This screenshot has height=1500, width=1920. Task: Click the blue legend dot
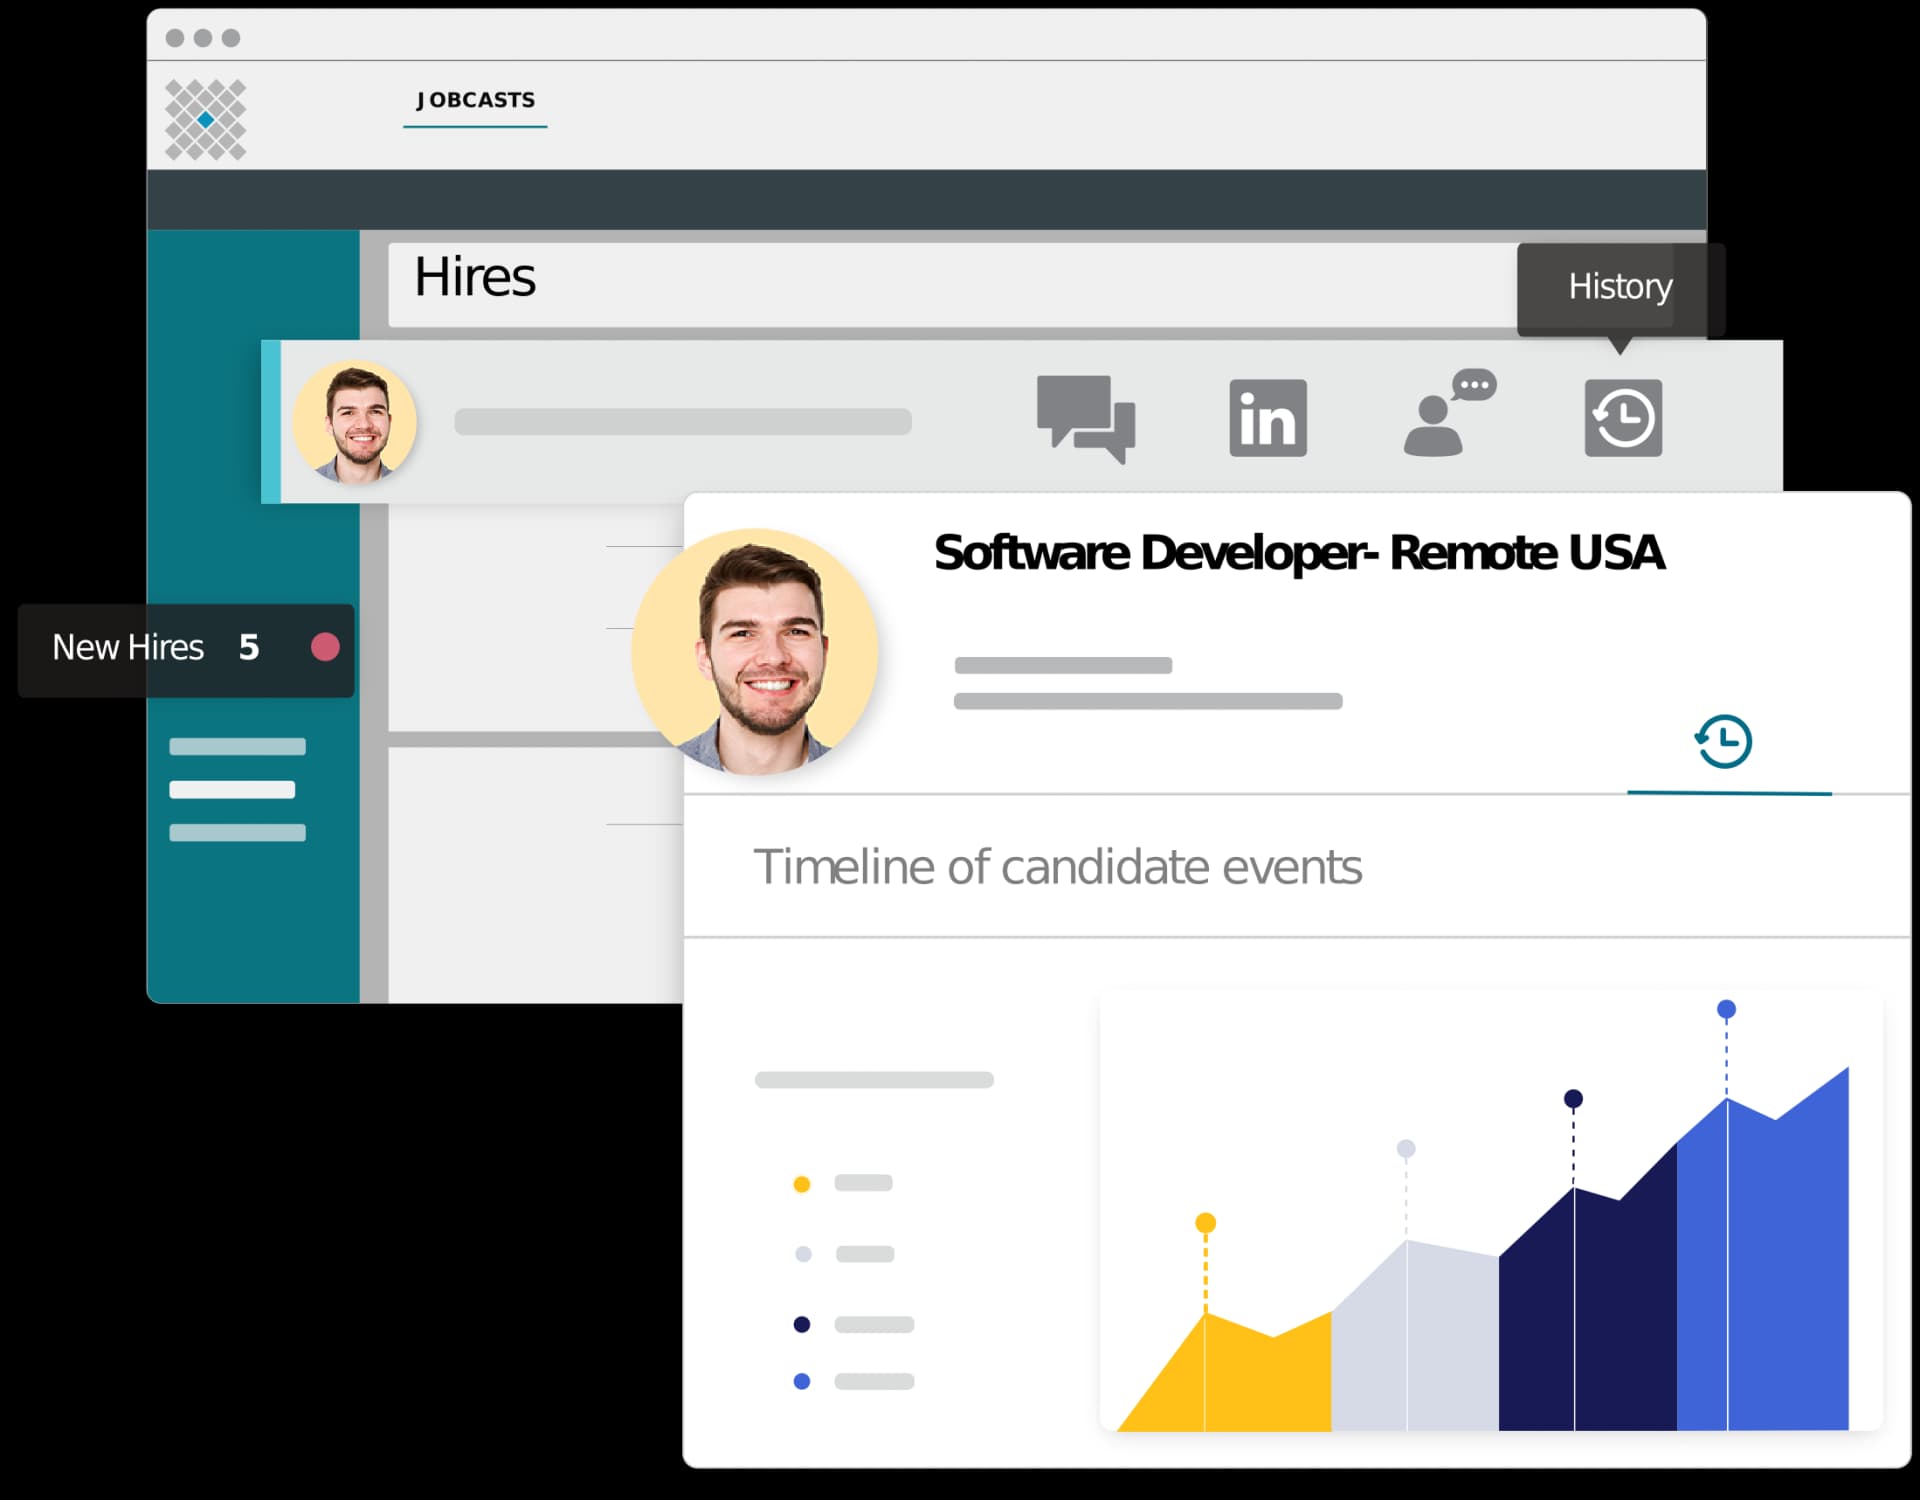[801, 1382]
